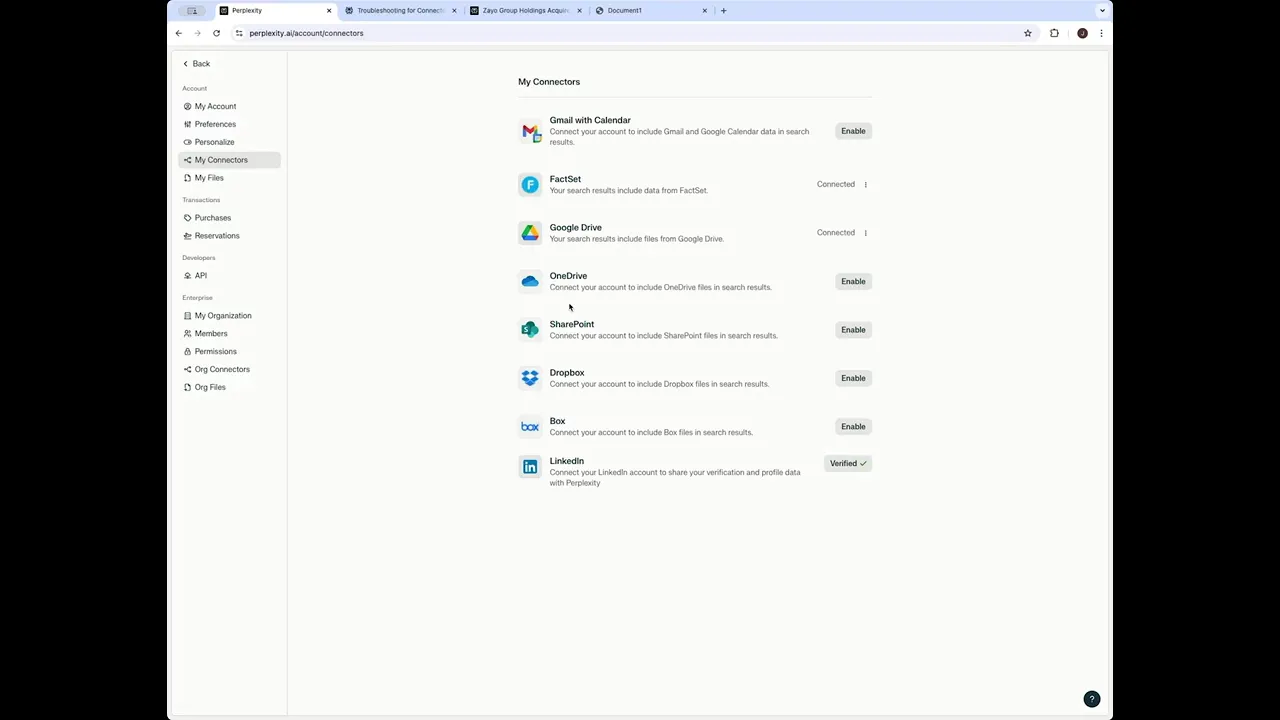Open My Files in sidebar
Screen dimensions: 1280x720
coord(229,178)
